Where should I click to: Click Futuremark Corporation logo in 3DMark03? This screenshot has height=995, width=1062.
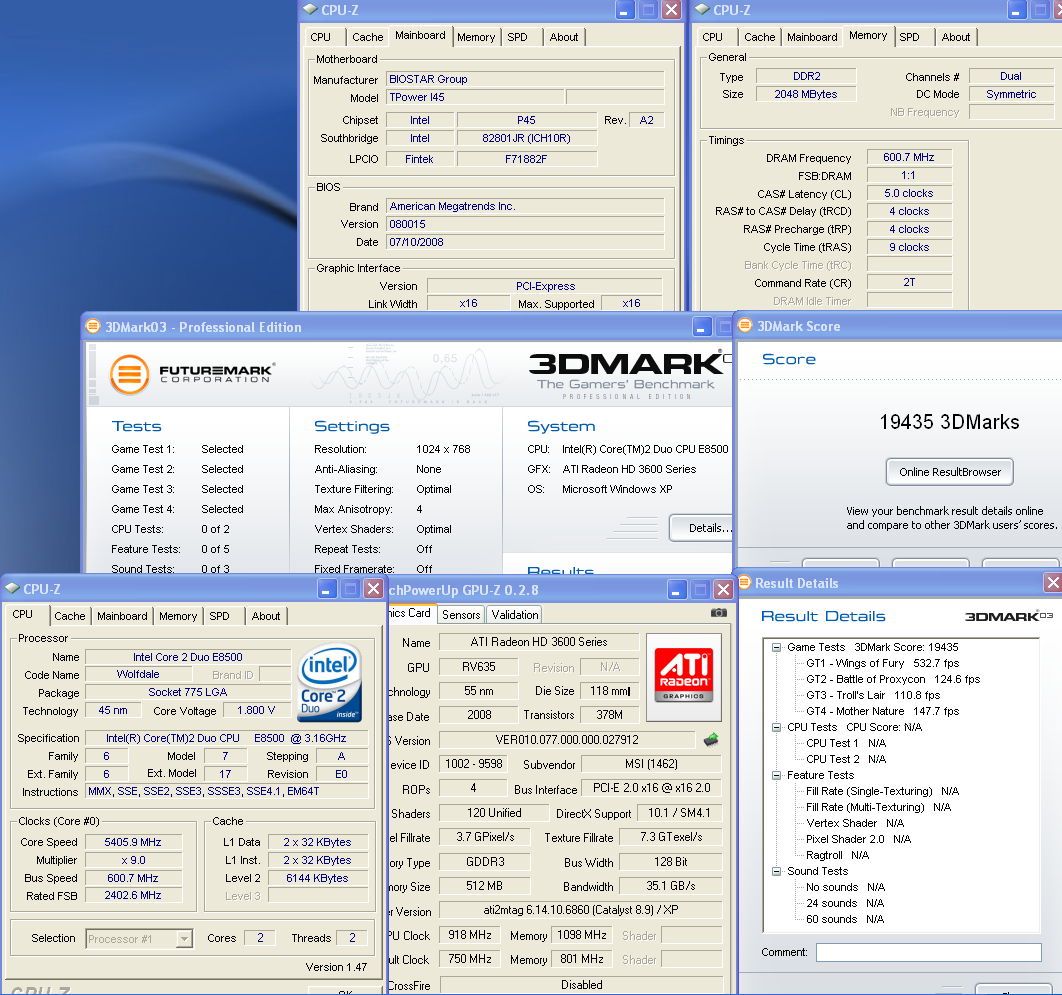point(192,373)
